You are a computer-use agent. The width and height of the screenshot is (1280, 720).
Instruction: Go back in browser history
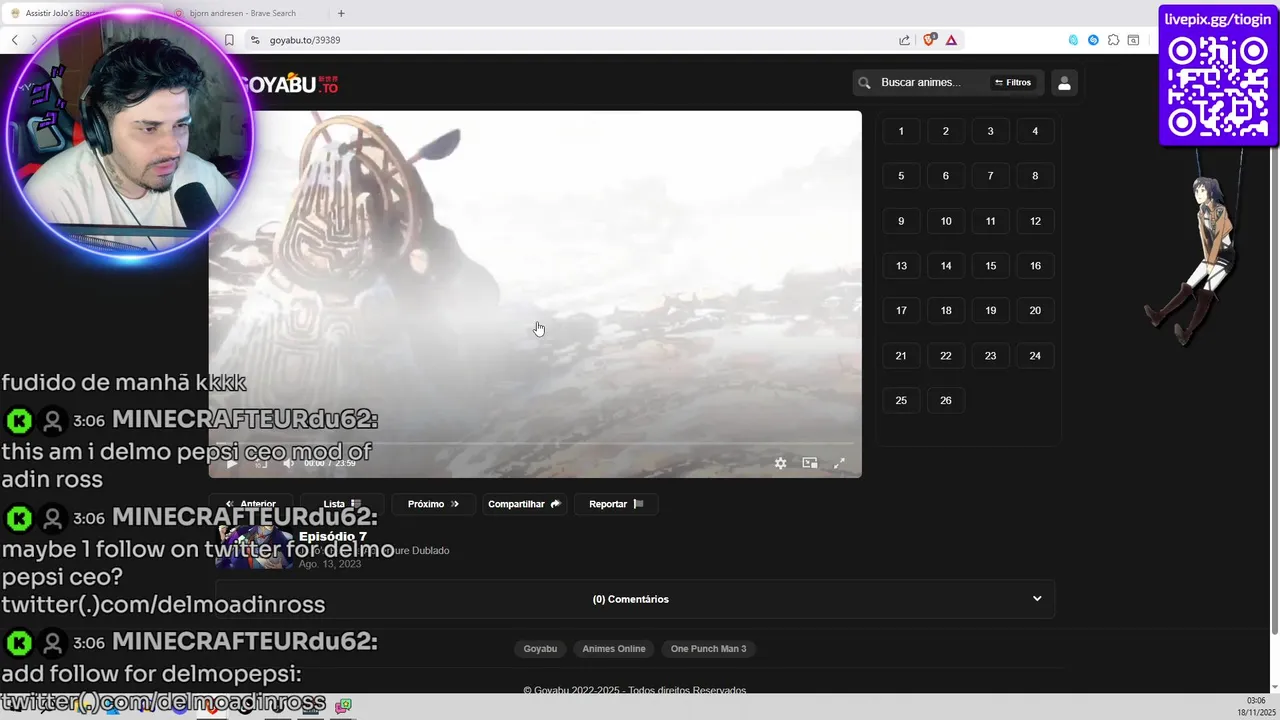tap(14, 40)
